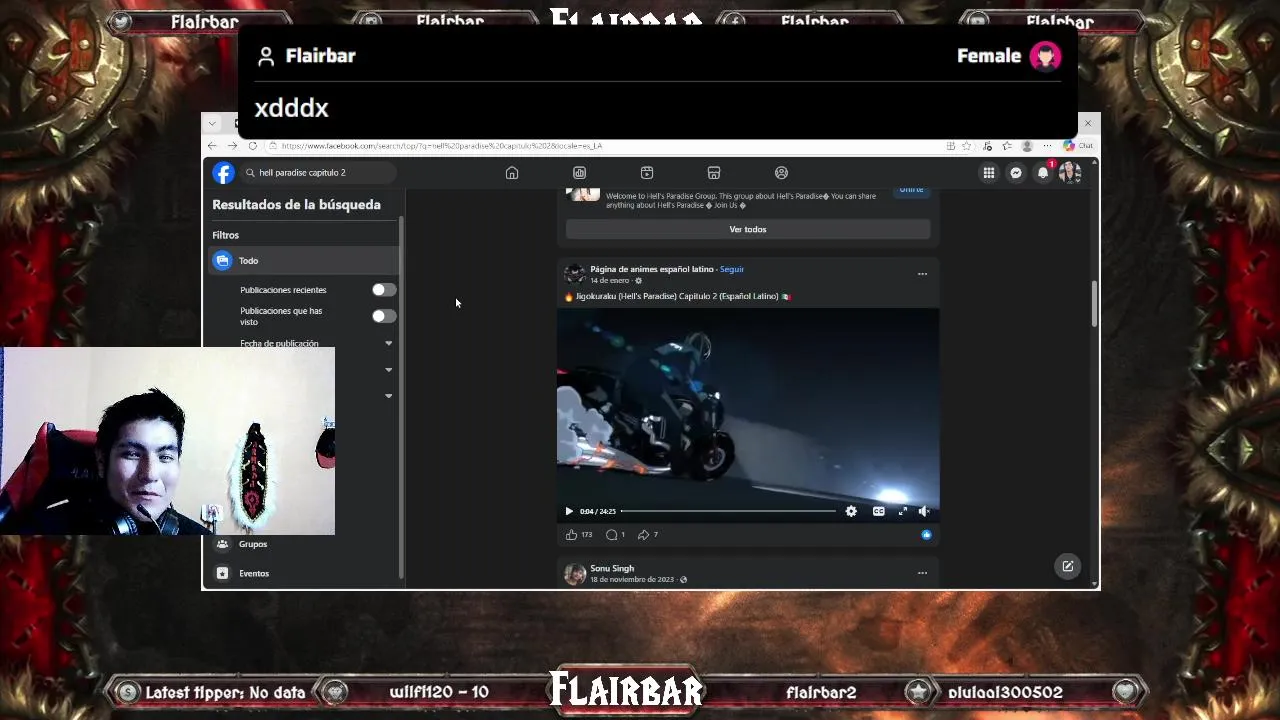1280x720 pixels.
Task: Expand Fecha de publicación dropdown
Action: (389, 343)
